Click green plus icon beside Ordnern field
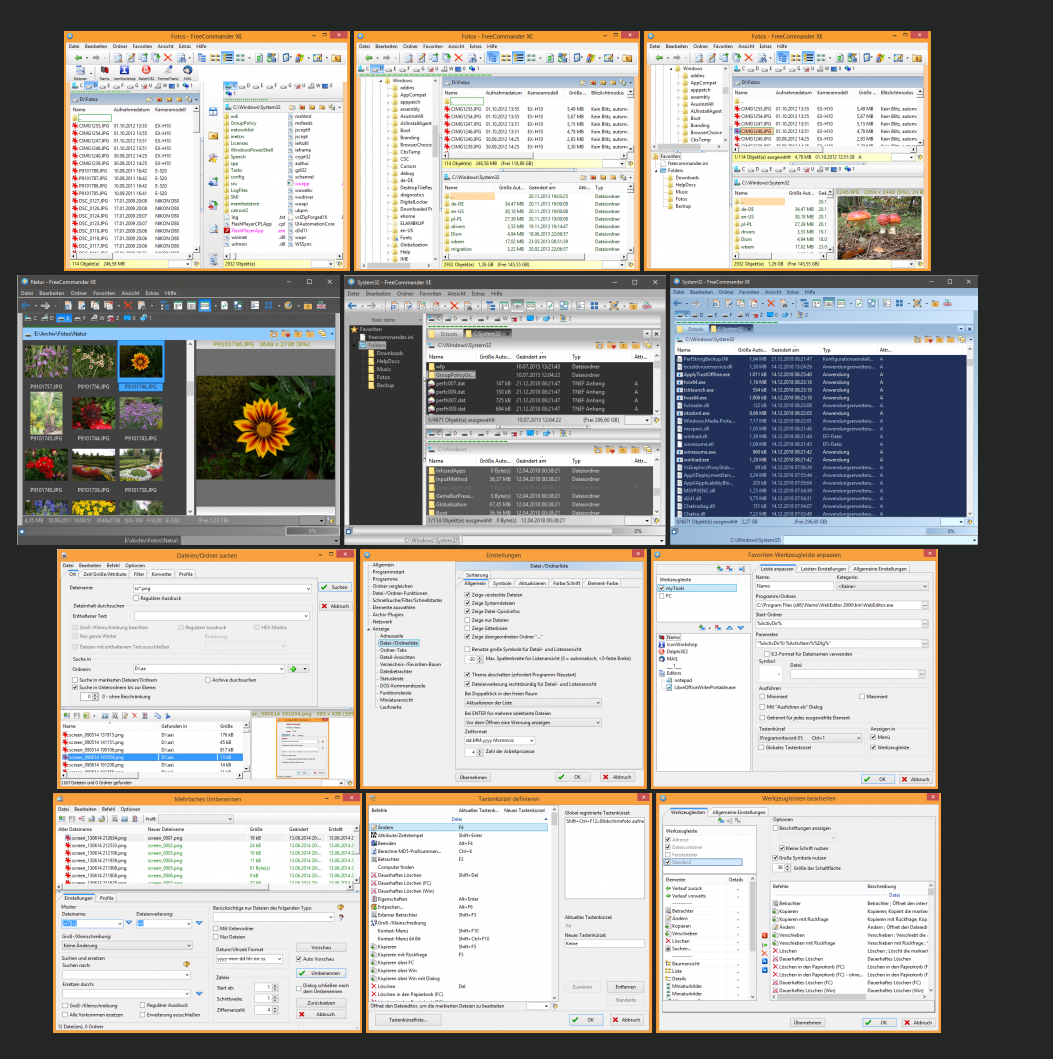The height and width of the screenshot is (1059, 1053). (x=293, y=669)
